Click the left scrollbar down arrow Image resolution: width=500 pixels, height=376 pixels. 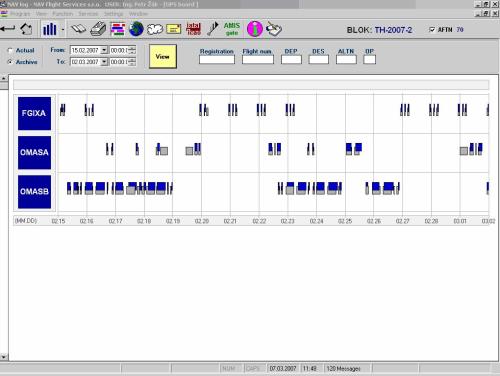coord(4,357)
